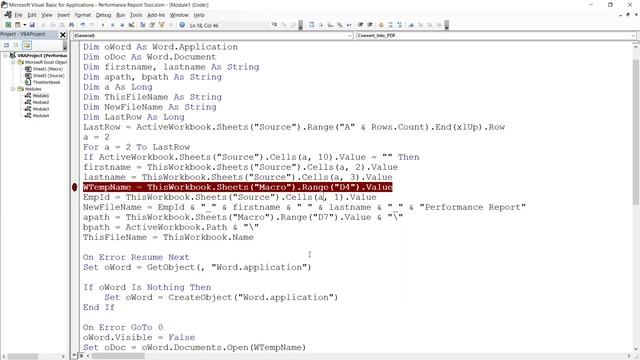640x360 pixels.
Task: Toggle Folders view in Project panel
Action: [x=27, y=45]
